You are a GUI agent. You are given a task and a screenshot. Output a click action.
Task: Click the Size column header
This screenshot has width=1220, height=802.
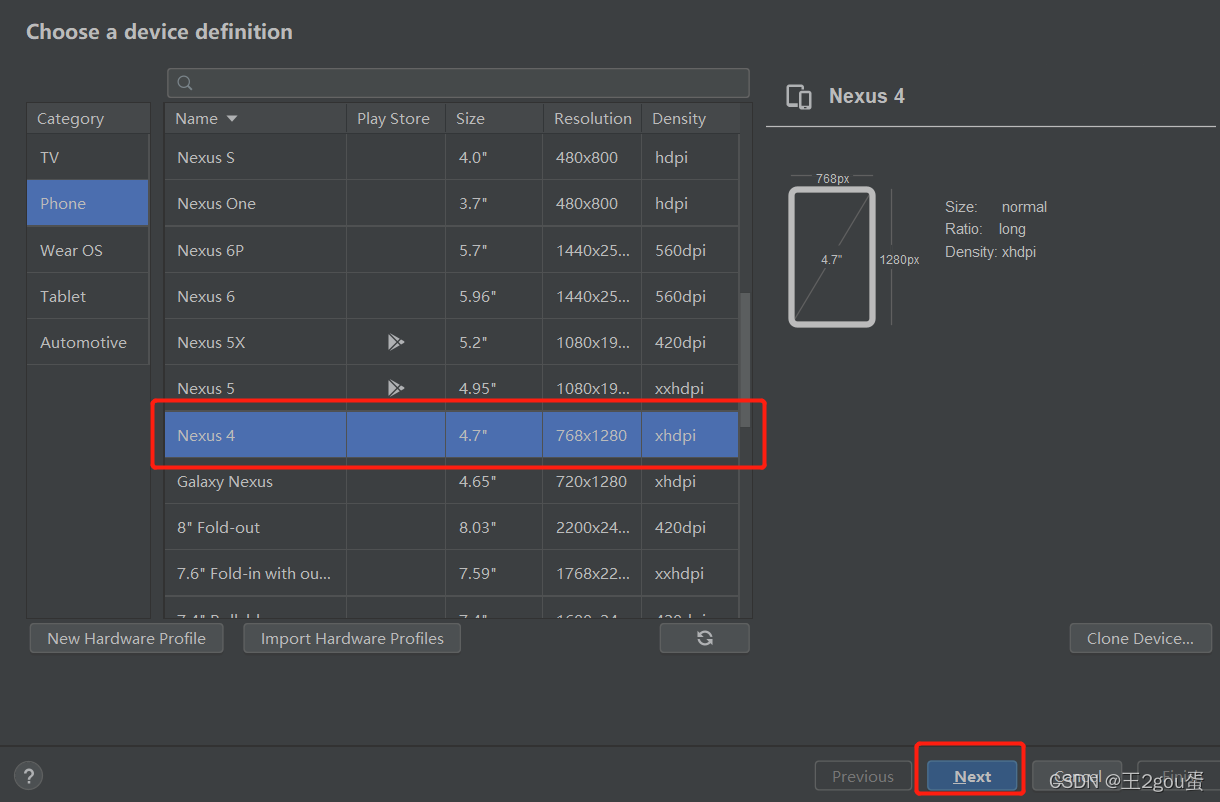tap(494, 118)
